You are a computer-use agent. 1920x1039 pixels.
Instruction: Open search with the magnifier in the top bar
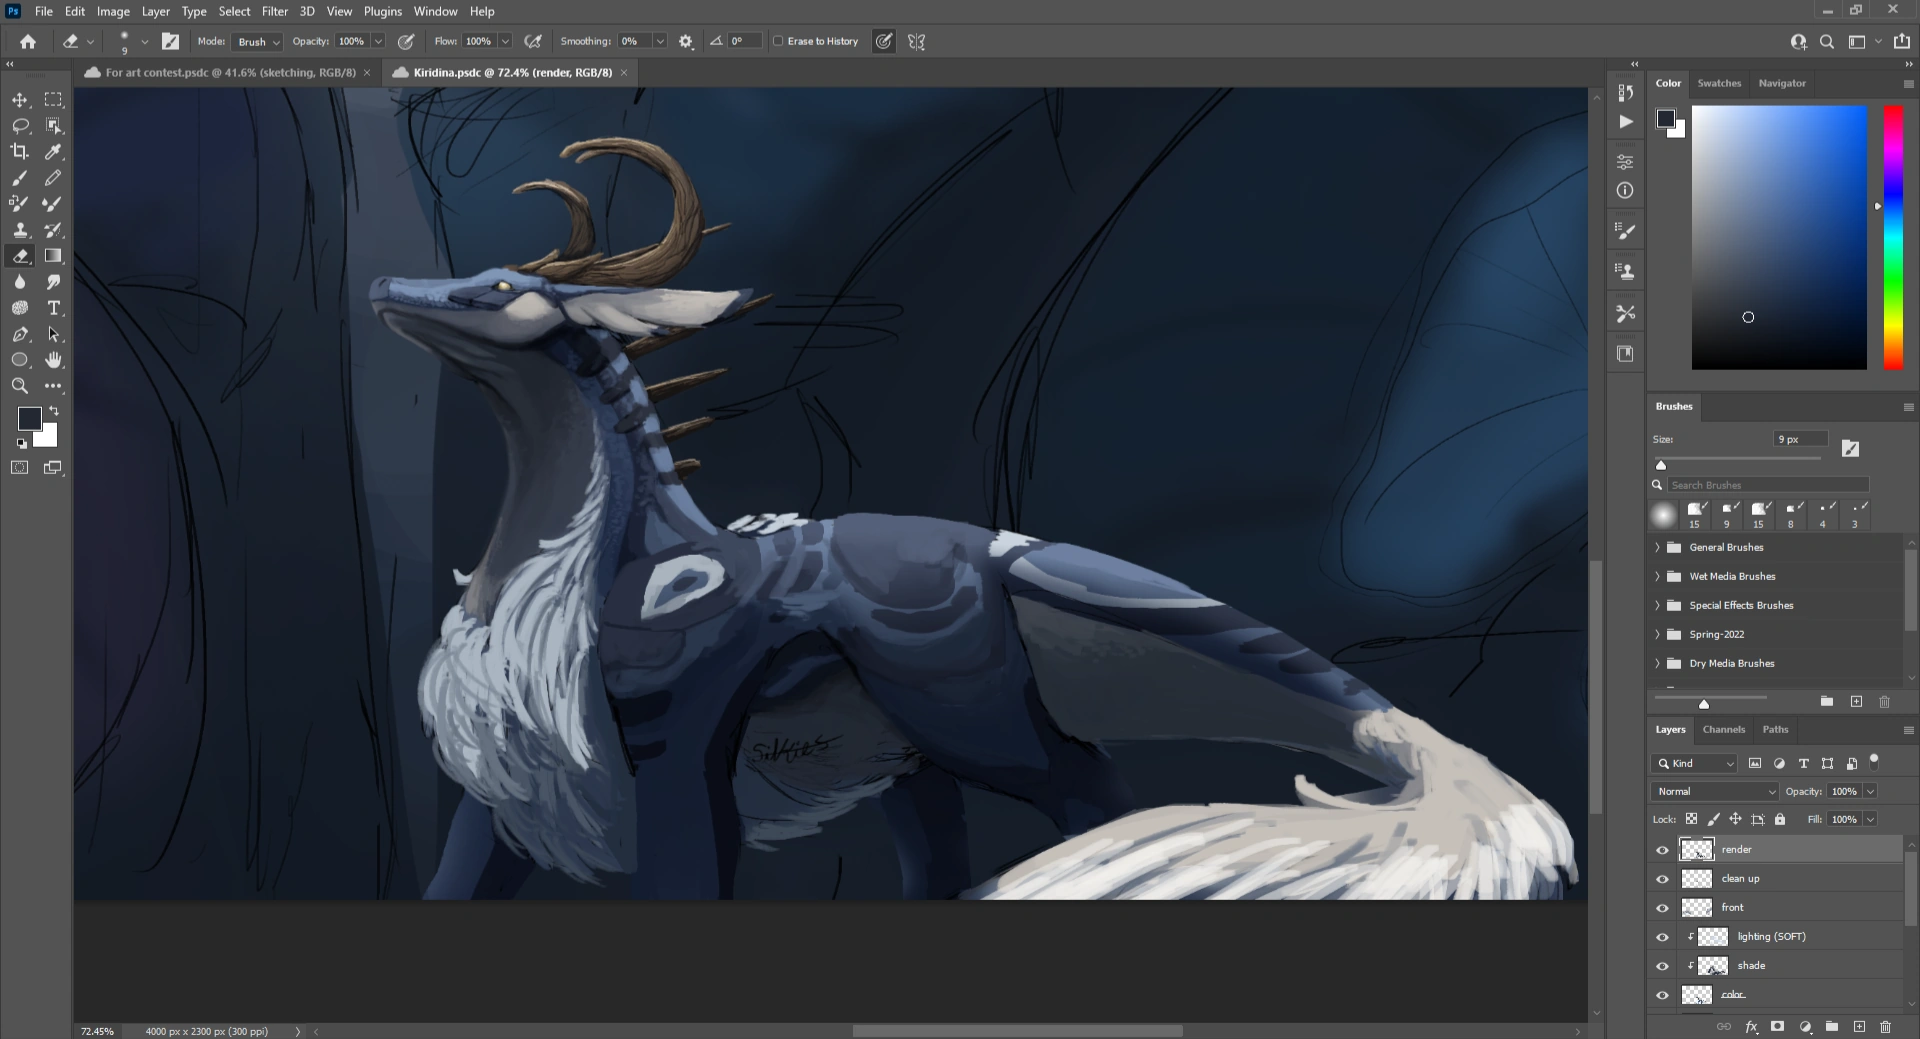(1827, 42)
